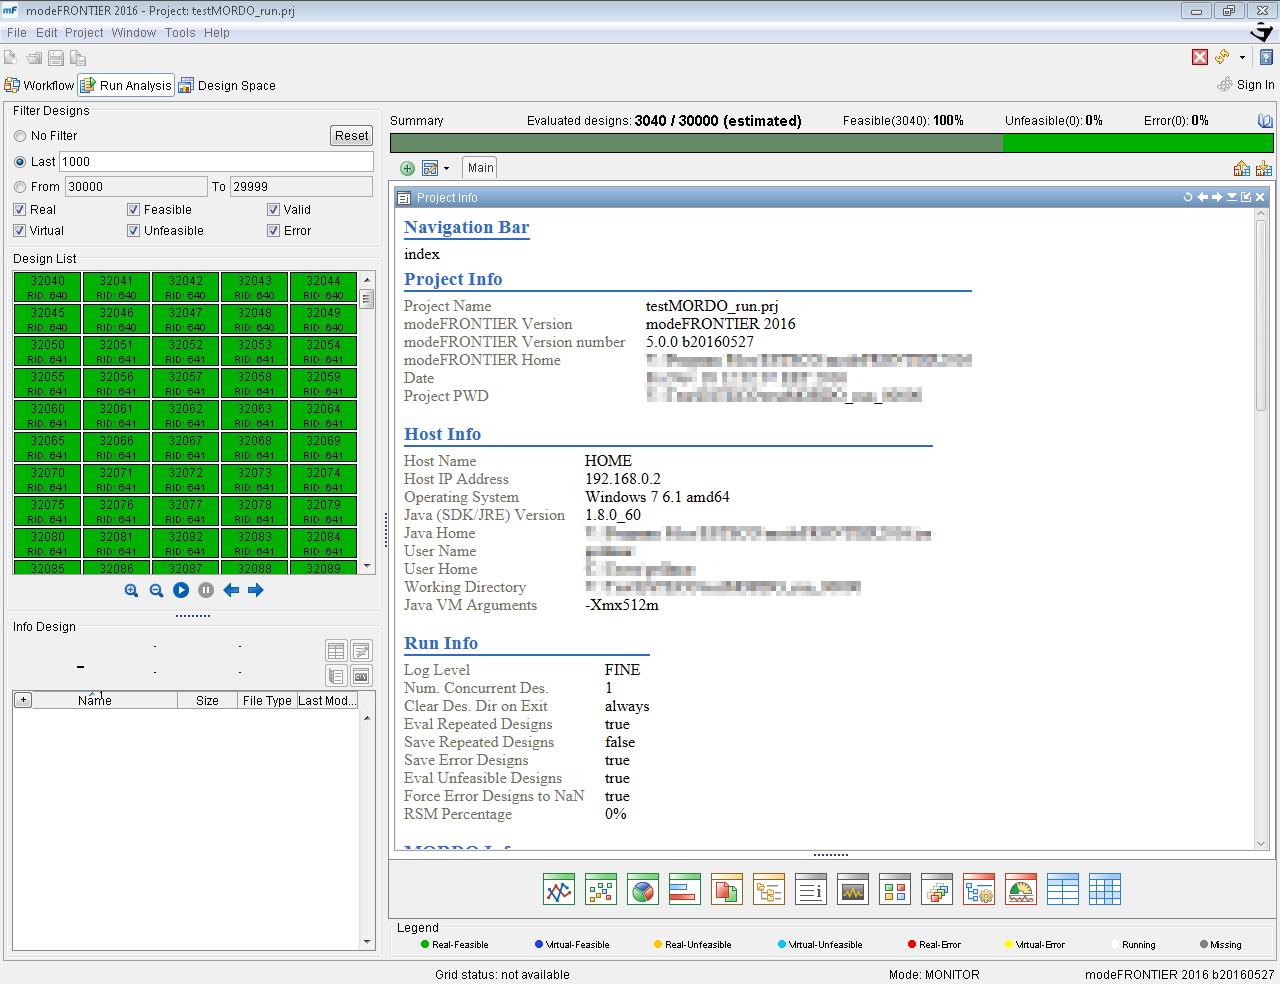
Task: Open the folder tree list tool
Action: coord(769,889)
